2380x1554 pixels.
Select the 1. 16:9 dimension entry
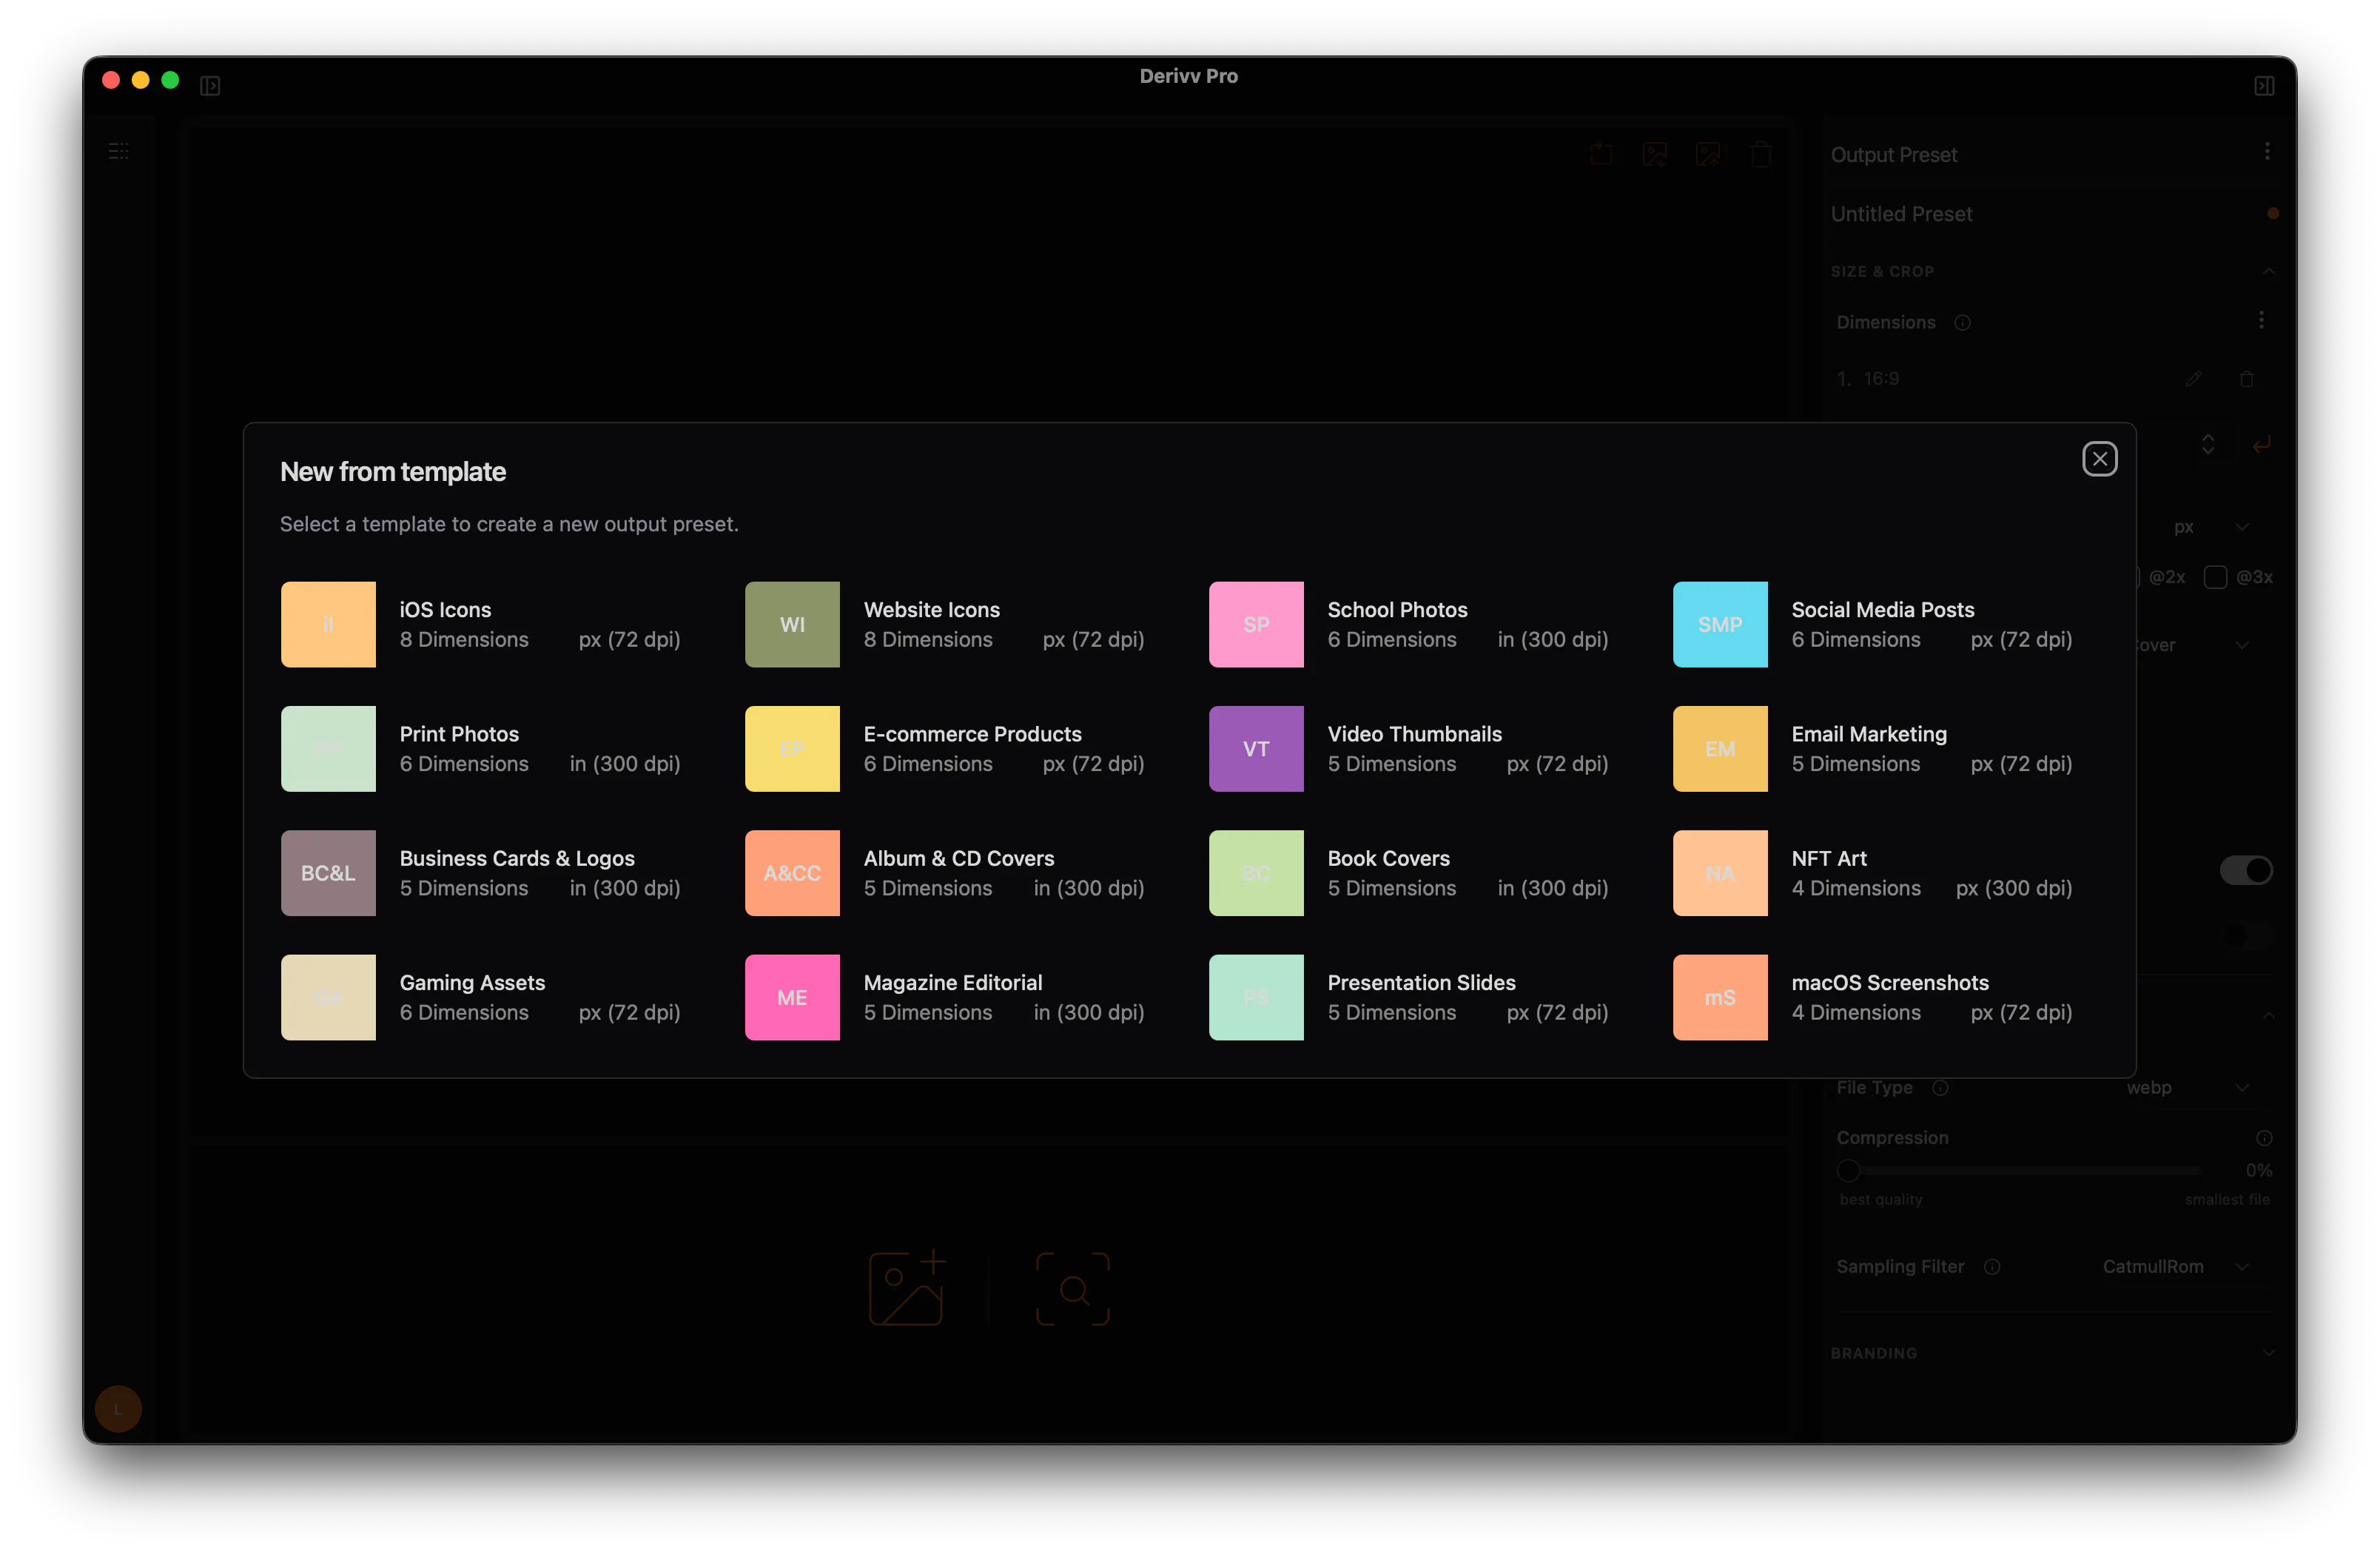click(1868, 379)
